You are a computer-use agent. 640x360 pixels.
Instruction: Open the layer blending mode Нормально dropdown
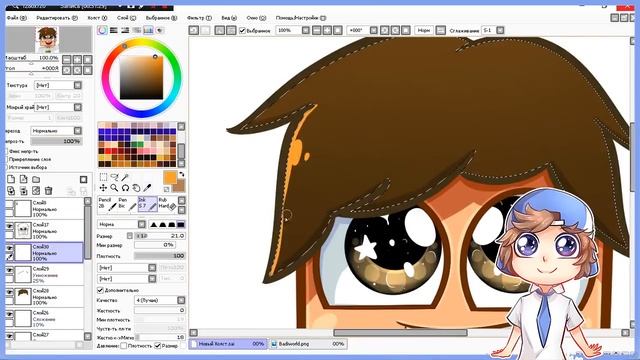[57, 131]
